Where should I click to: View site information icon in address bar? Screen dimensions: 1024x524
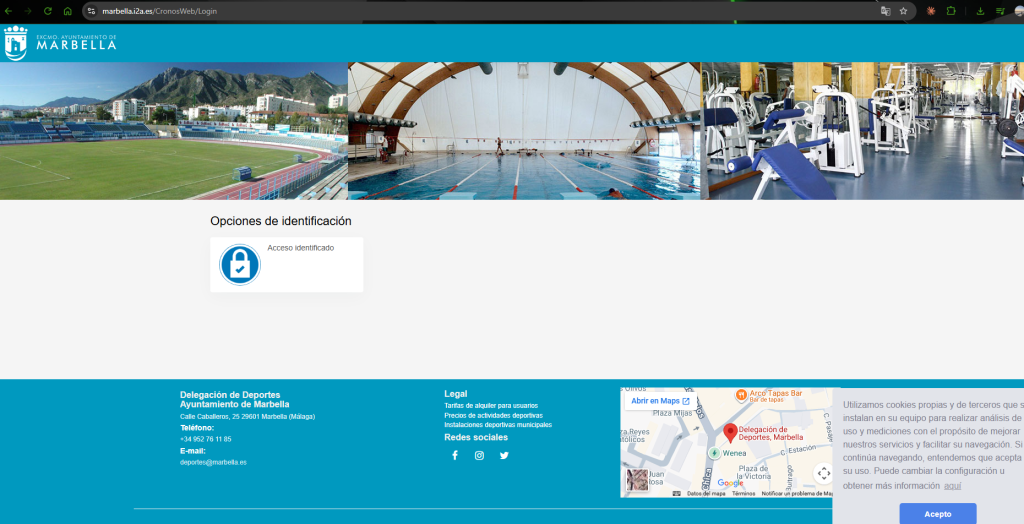[x=91, y=11]
